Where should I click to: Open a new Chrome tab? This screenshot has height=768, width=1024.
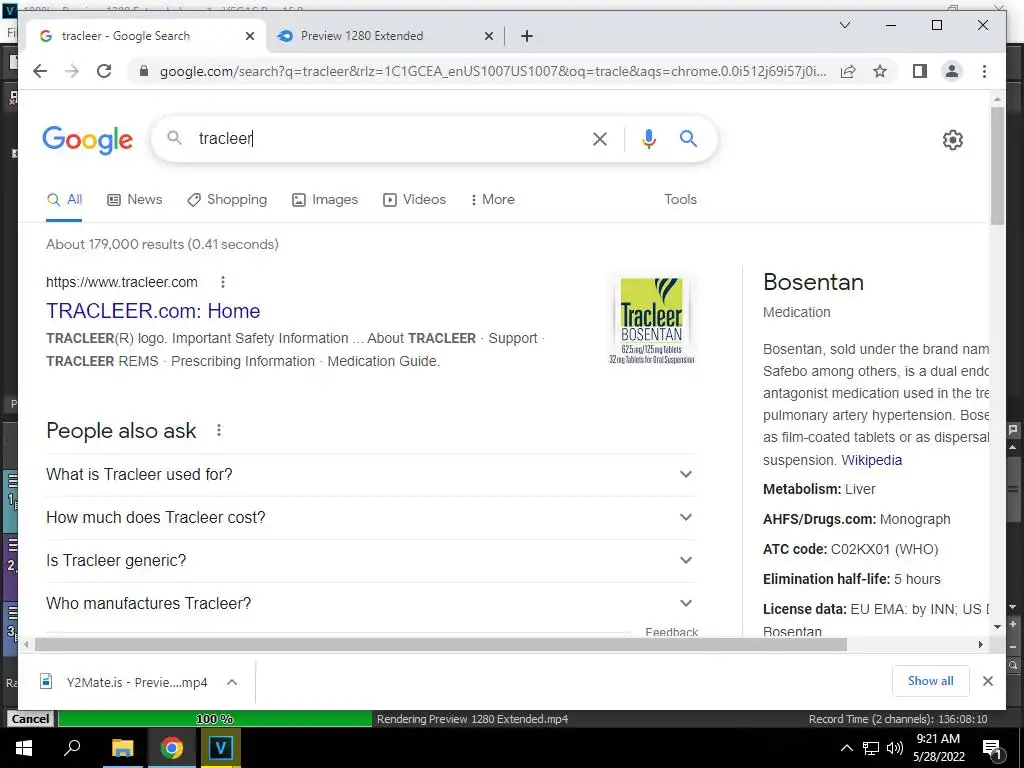(x=527, y=36)
